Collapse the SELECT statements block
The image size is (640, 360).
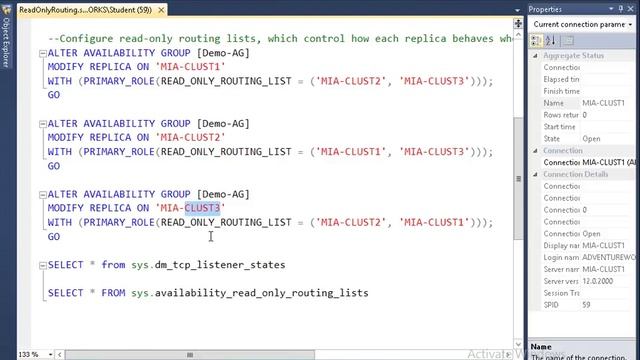[42, 265]
